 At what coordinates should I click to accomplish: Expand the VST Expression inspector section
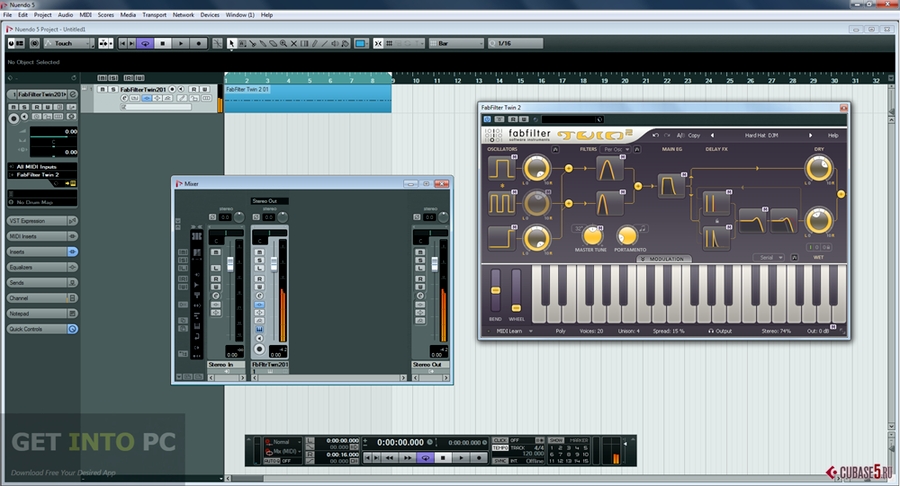coord(42,221)
